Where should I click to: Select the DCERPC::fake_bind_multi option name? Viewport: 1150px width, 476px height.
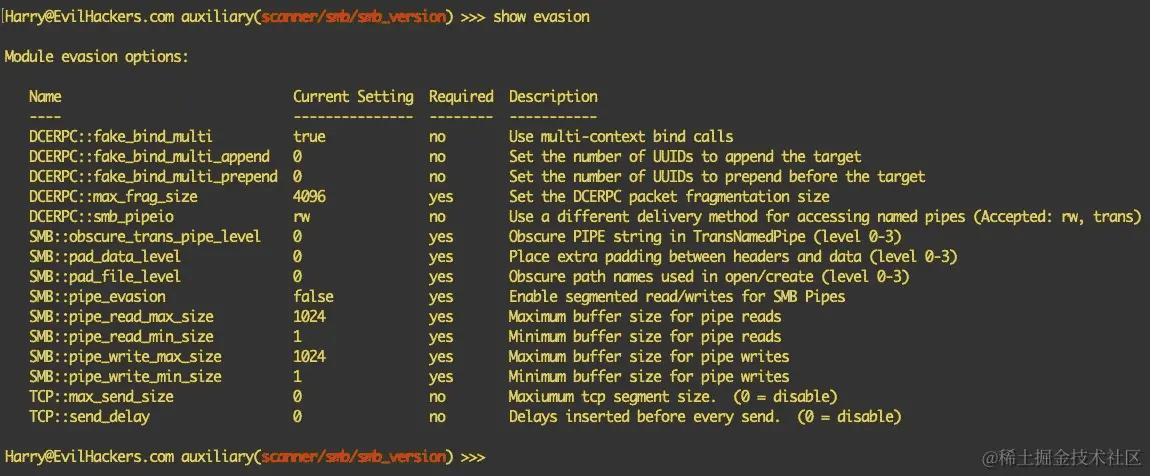pyautogui.click(x=120, y=136)
